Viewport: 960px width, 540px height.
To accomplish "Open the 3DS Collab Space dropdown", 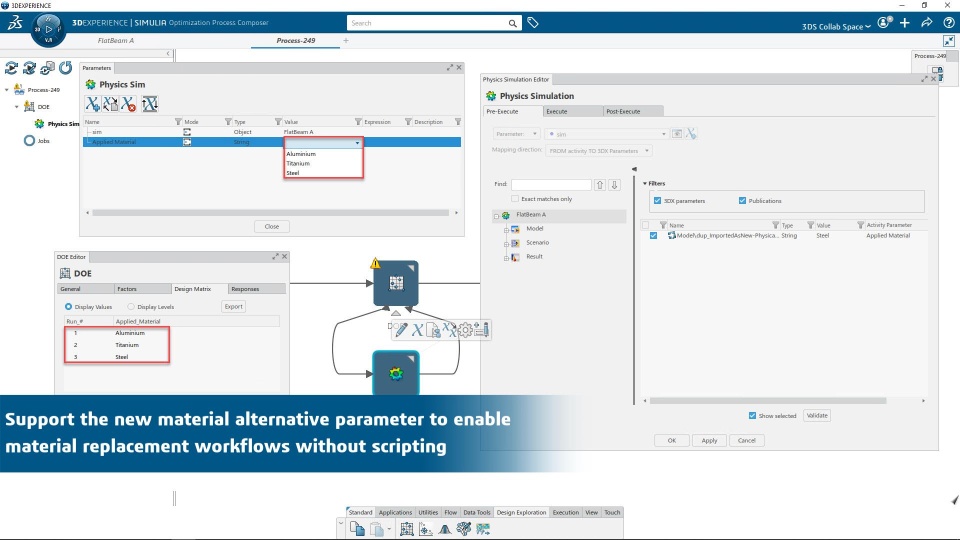I will [836, 27].
